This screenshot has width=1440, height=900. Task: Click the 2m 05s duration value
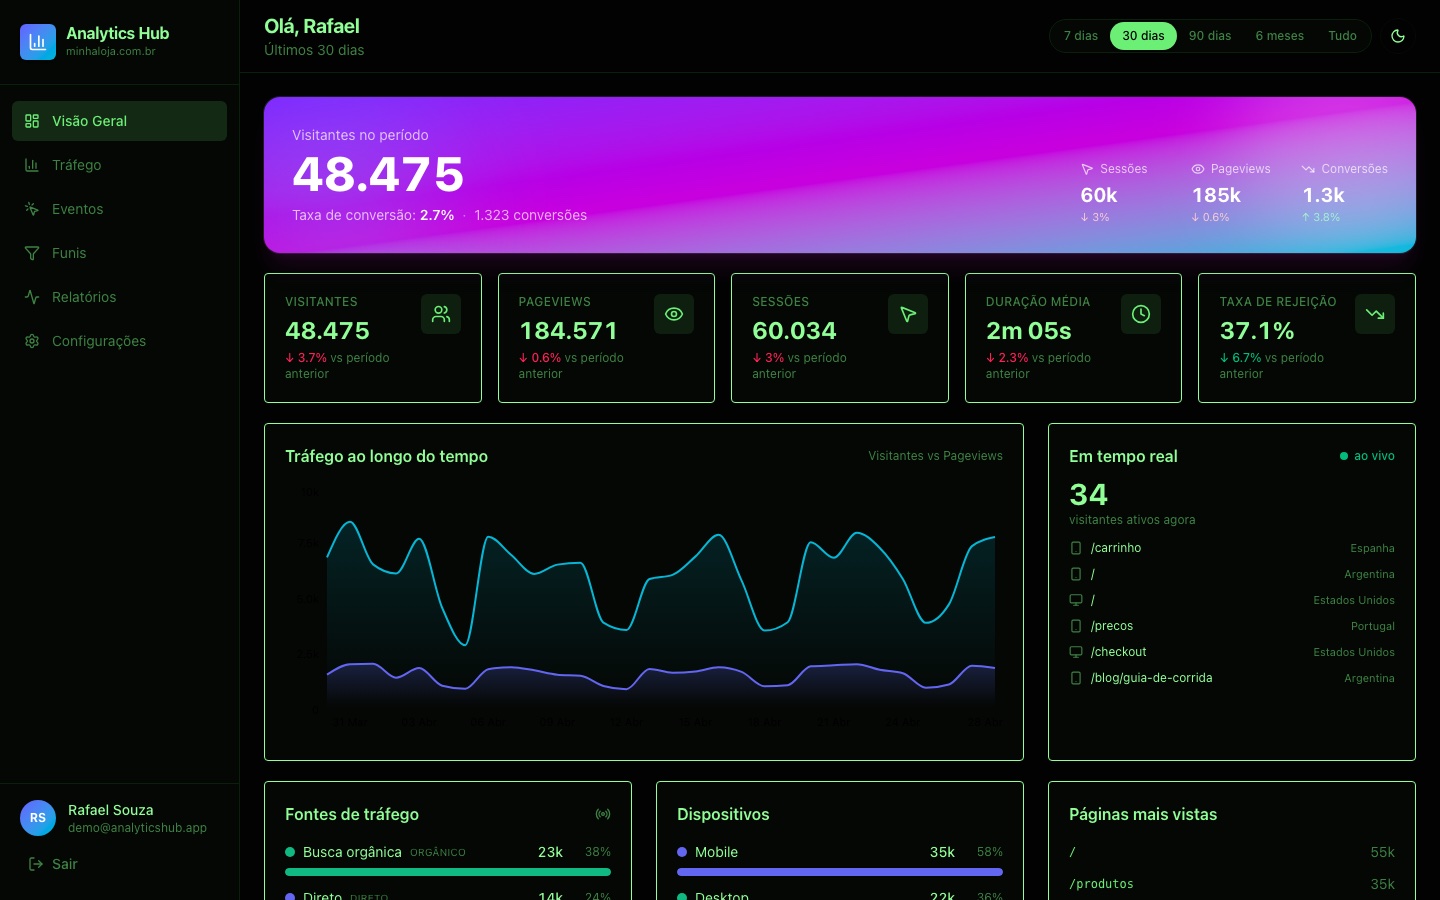click(x=1028, y=331)
